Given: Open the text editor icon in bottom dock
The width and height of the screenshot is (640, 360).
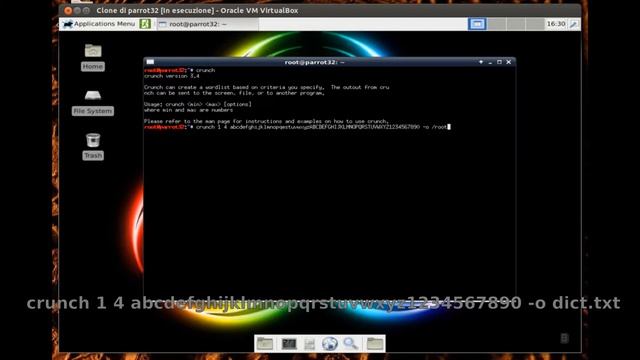Looking at the screenshot, I should point(309,344).
